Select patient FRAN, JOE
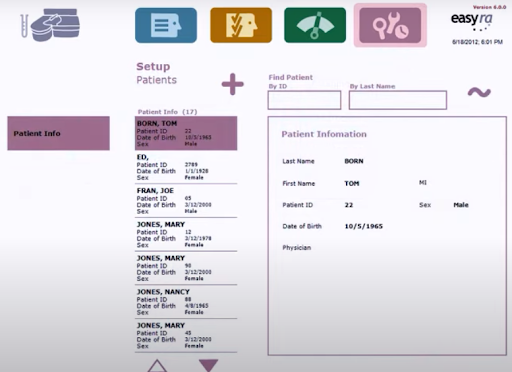Screen dimensions: 512x372 click(x=186, y=201)
